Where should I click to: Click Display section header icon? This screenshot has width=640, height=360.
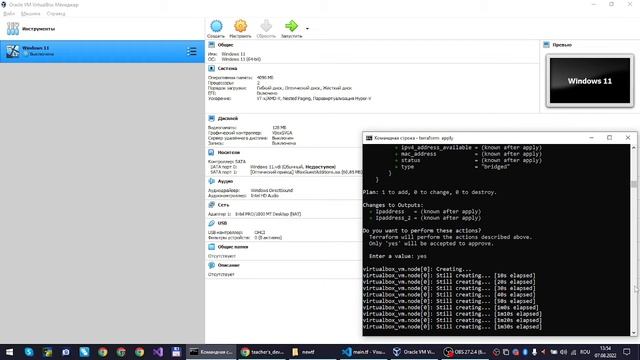[x=211, y=118]
